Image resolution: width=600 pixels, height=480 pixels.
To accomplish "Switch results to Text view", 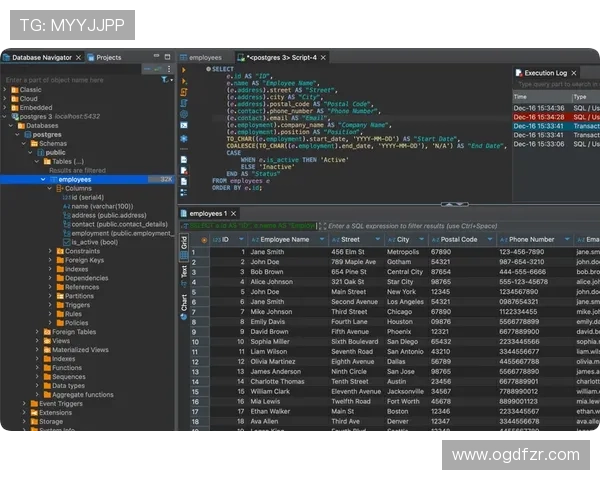I will pos(184,271).
